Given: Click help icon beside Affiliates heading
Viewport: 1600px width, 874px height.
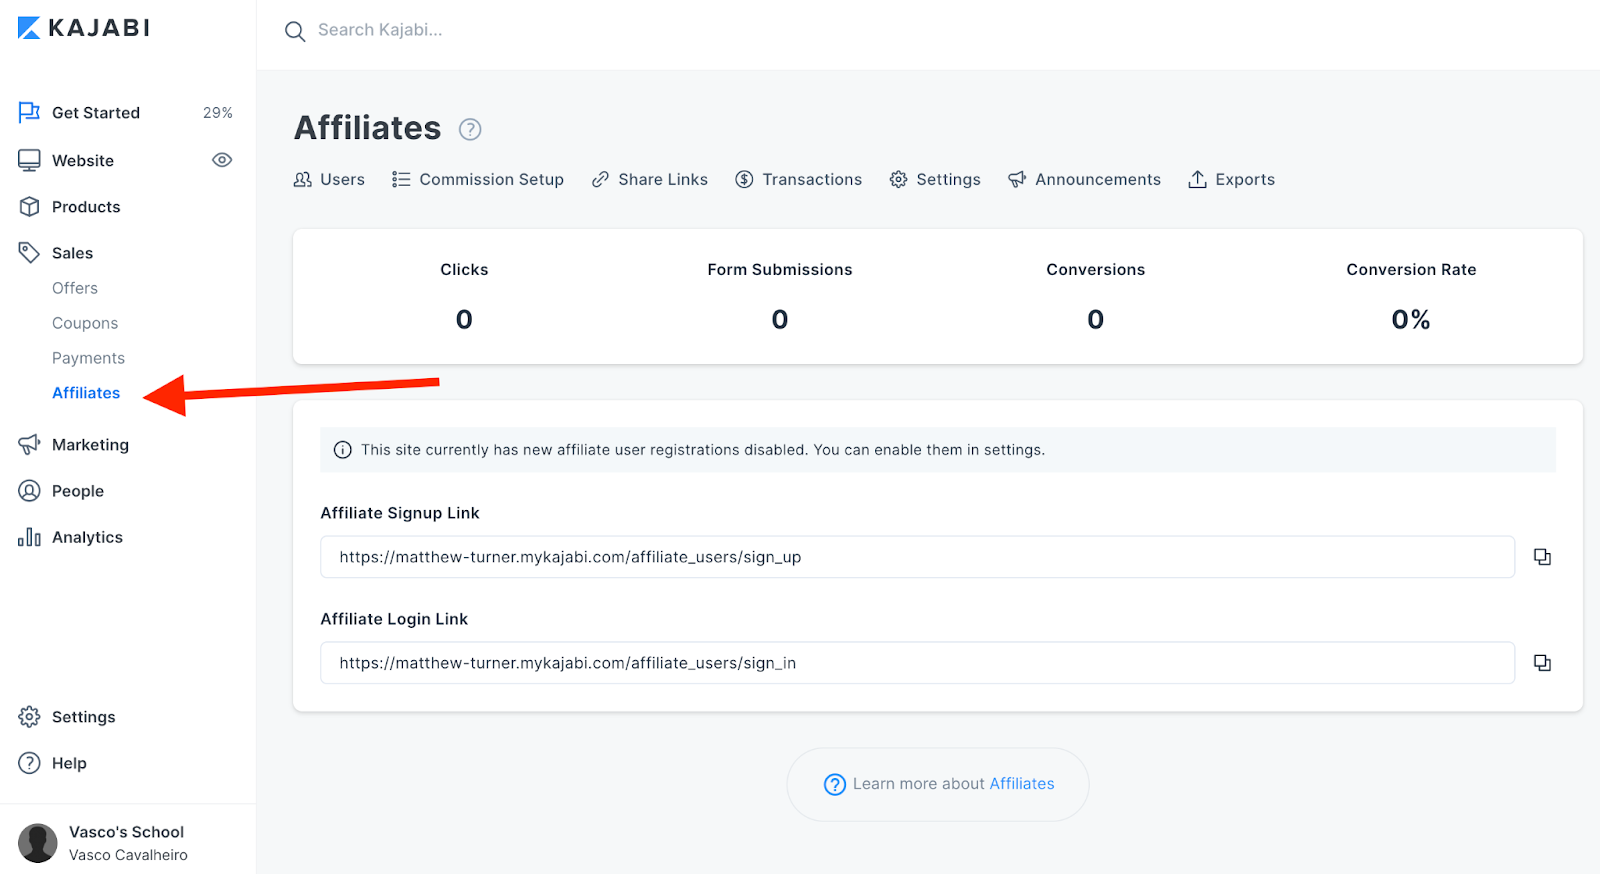Looking at the screenshot, I should (x=470, y=129).
